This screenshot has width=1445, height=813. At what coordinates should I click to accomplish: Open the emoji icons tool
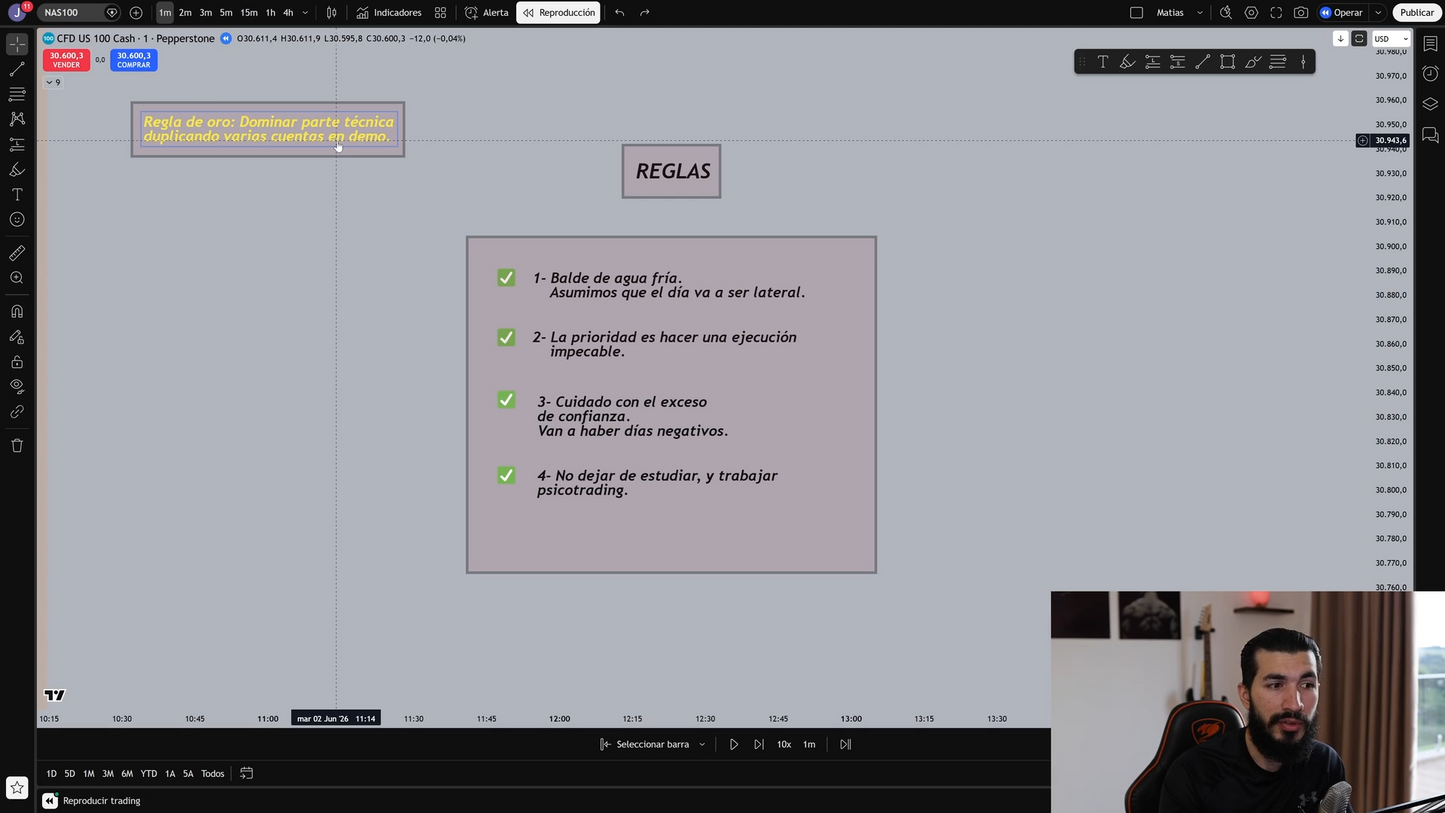[x=17, y=220]
